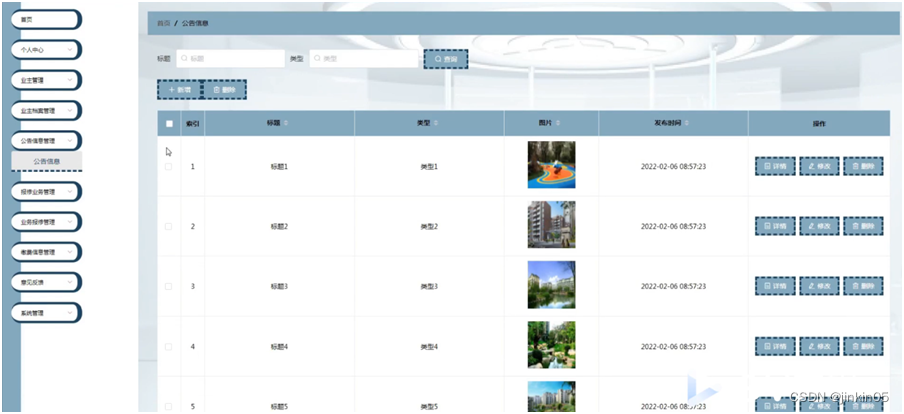Click 修改 edit button for row 2
Screen dimensions: 904x414
(819, 227)
